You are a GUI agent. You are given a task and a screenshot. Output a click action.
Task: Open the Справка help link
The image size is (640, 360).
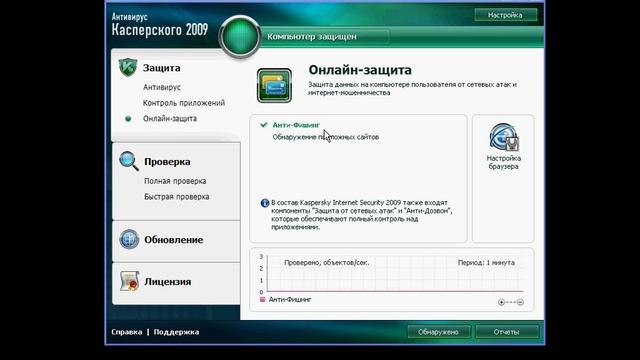pos(127,332)
